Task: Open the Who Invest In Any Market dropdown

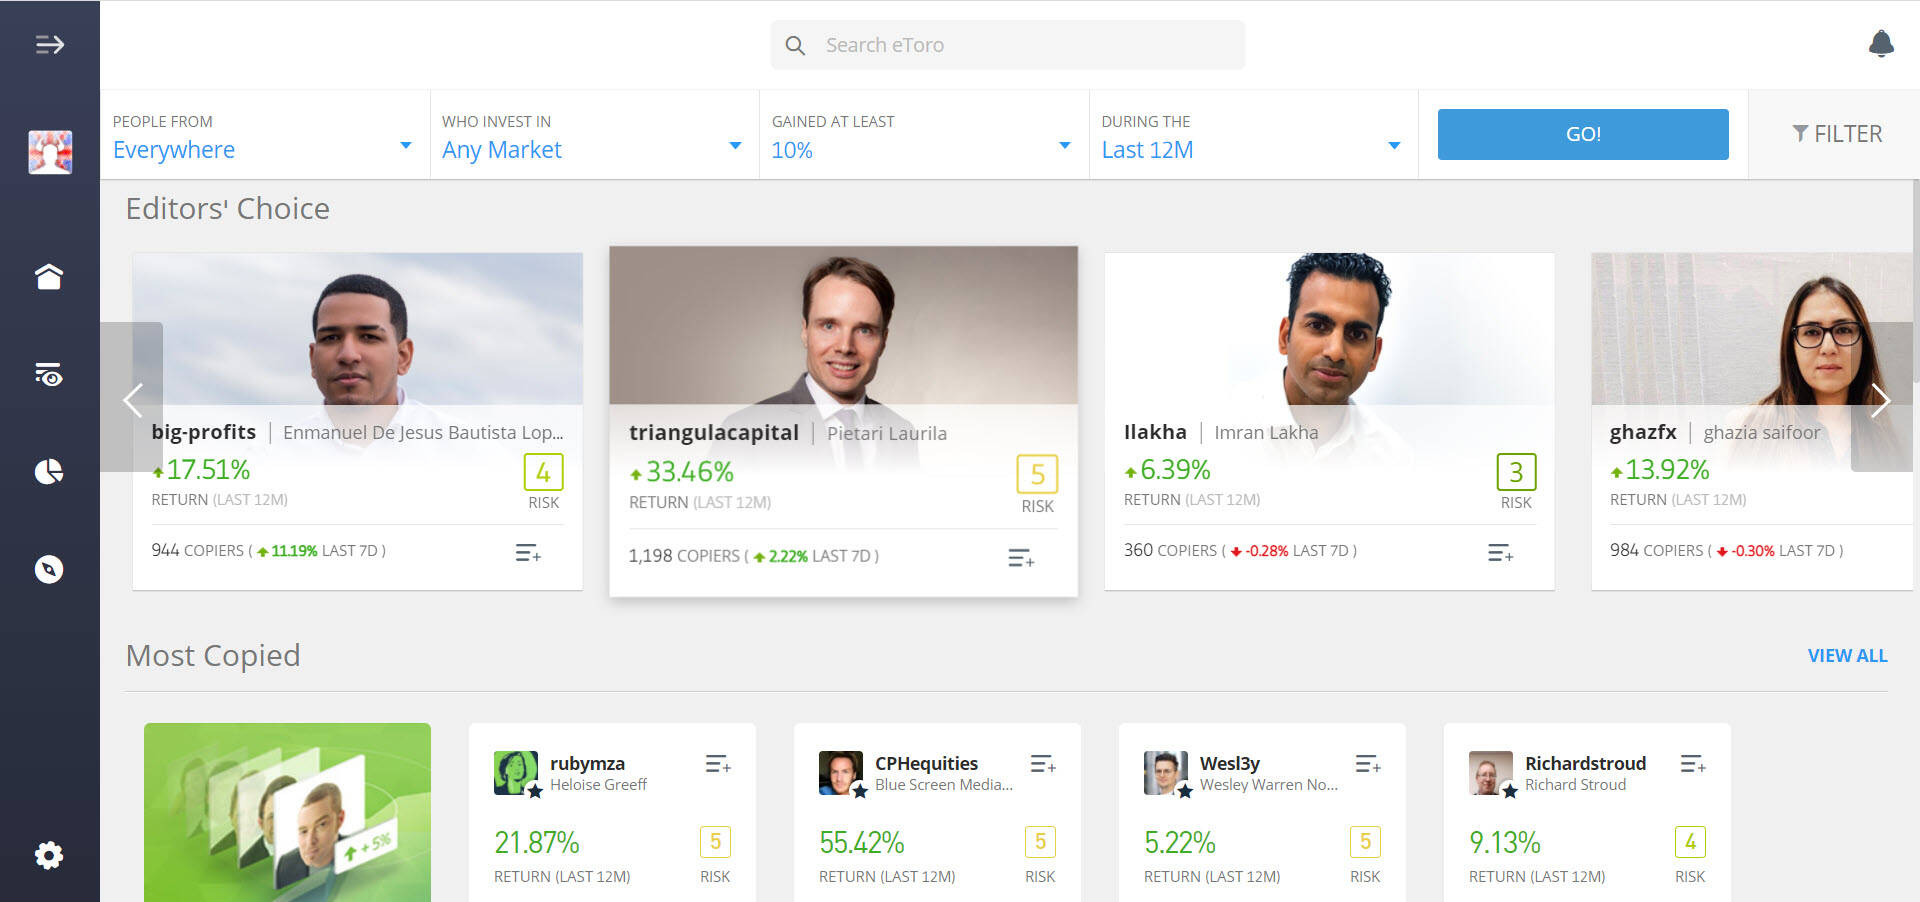Action: point(595,135)
